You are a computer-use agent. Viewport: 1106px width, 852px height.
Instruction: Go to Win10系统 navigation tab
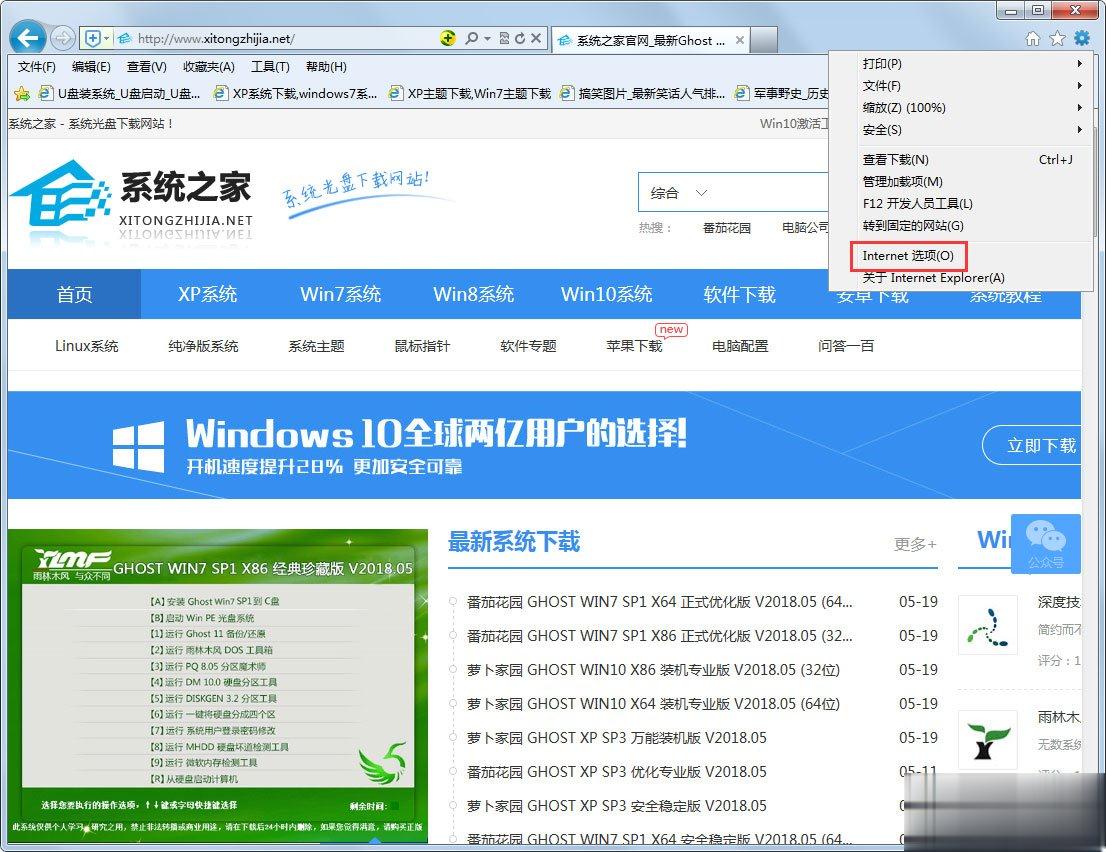click(x=607, y=294)
